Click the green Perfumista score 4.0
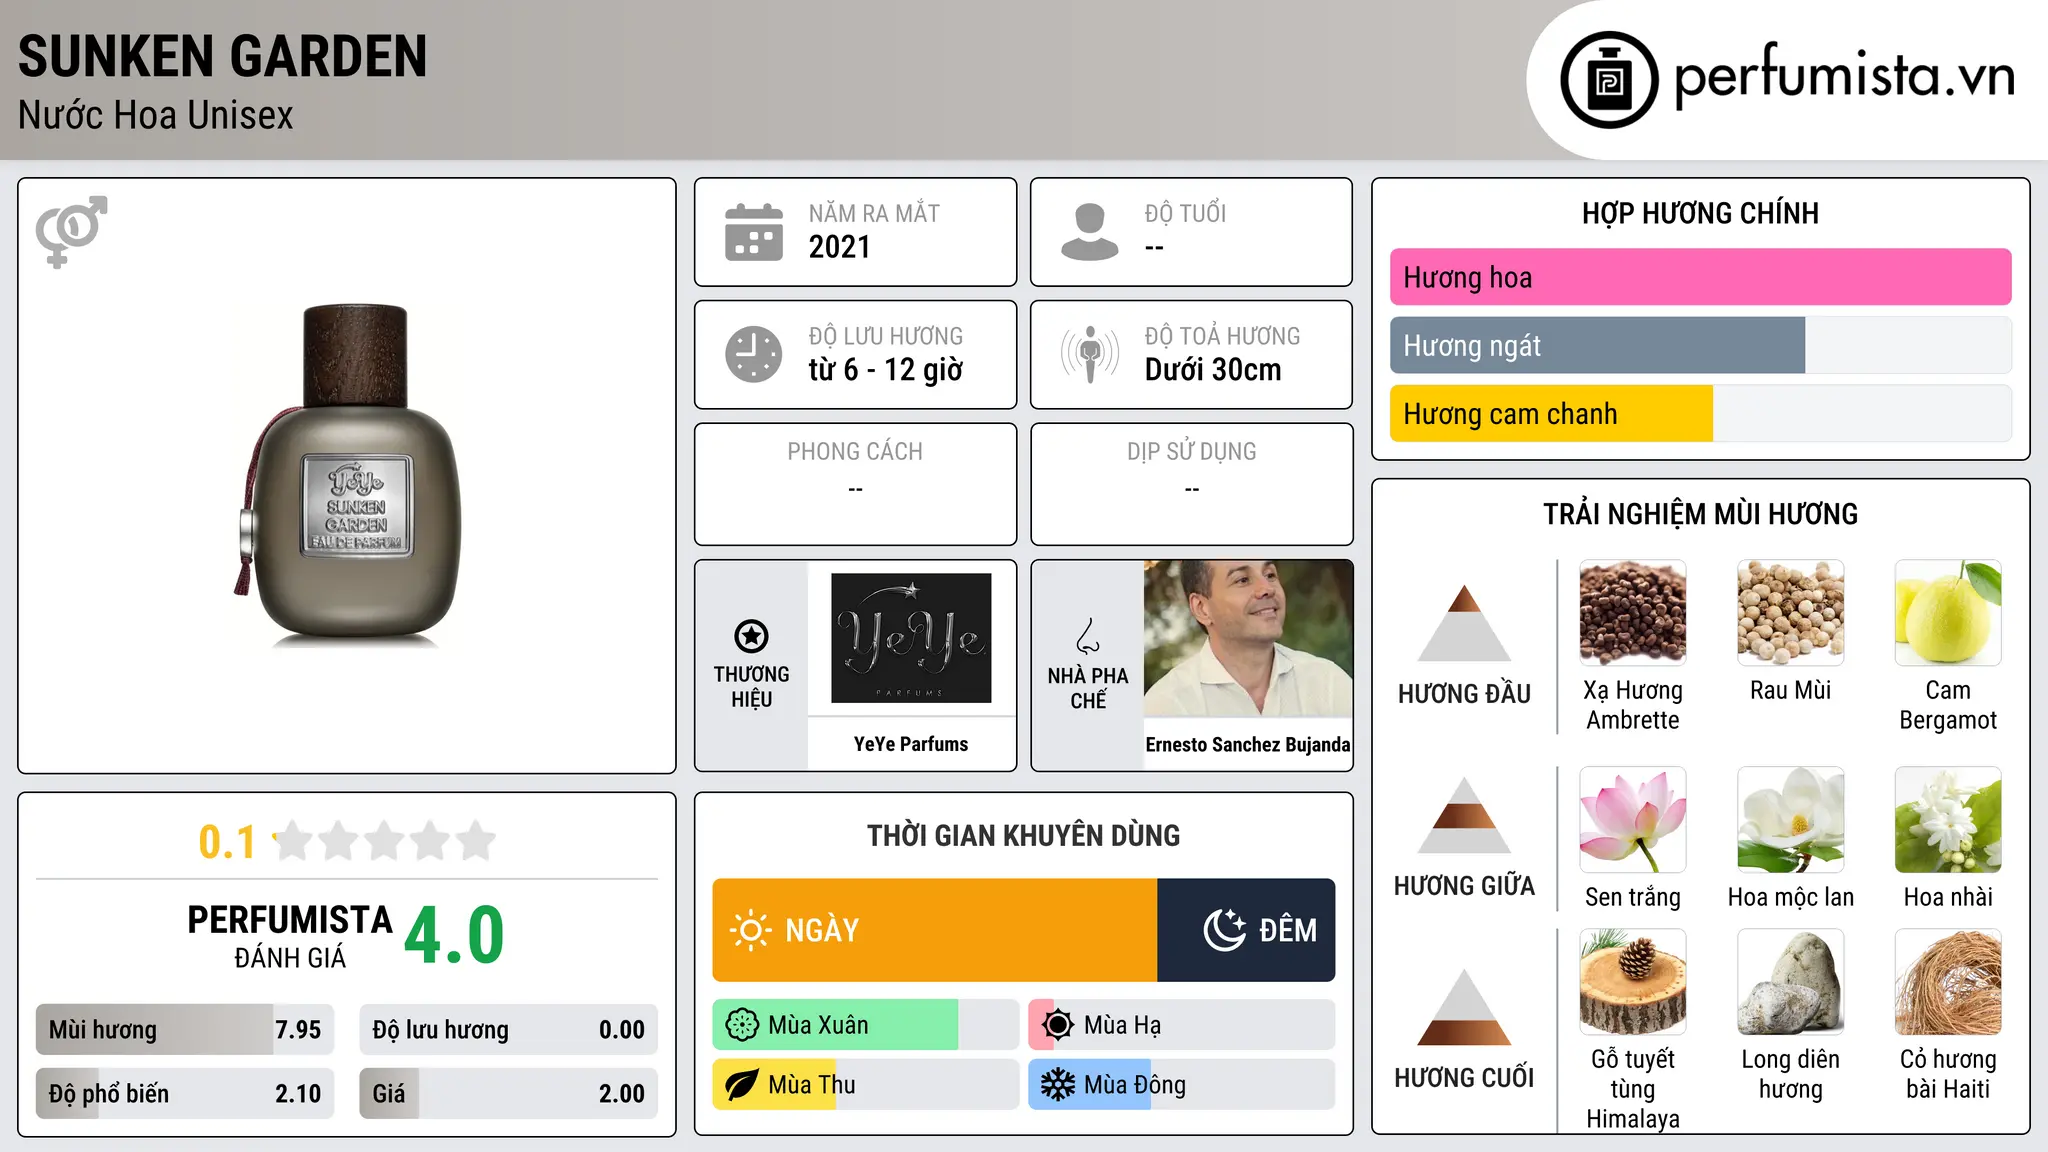This screenshot has height=1152, width=2048. tap(455, 936)
